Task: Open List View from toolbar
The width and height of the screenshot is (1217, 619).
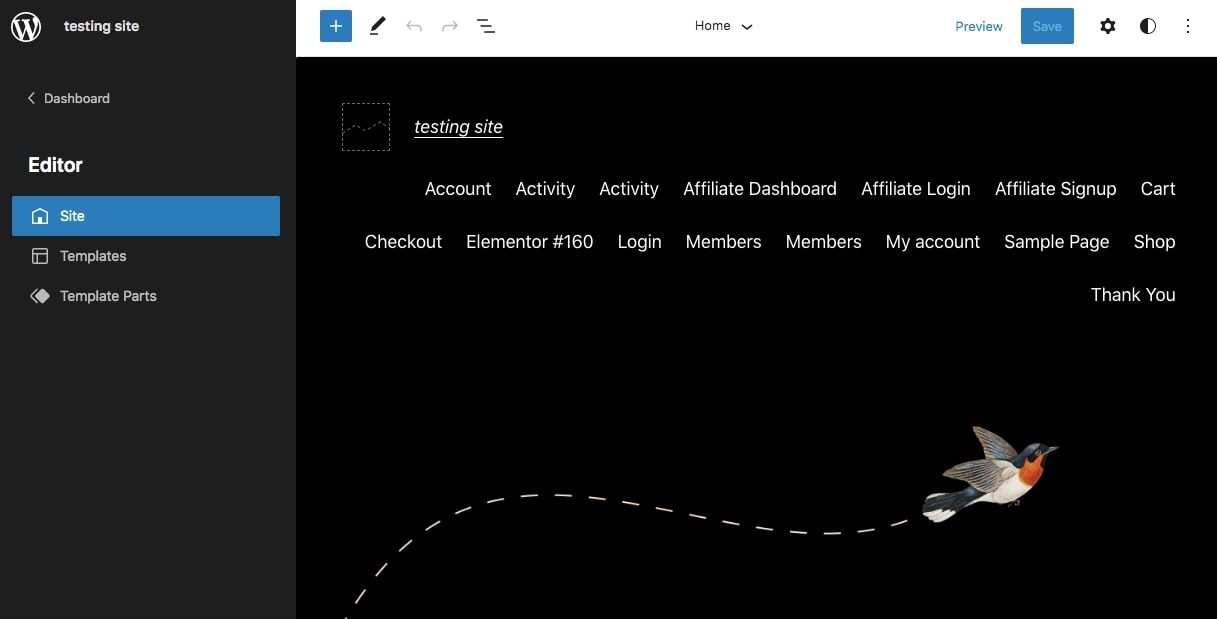Action: (486, 27)
